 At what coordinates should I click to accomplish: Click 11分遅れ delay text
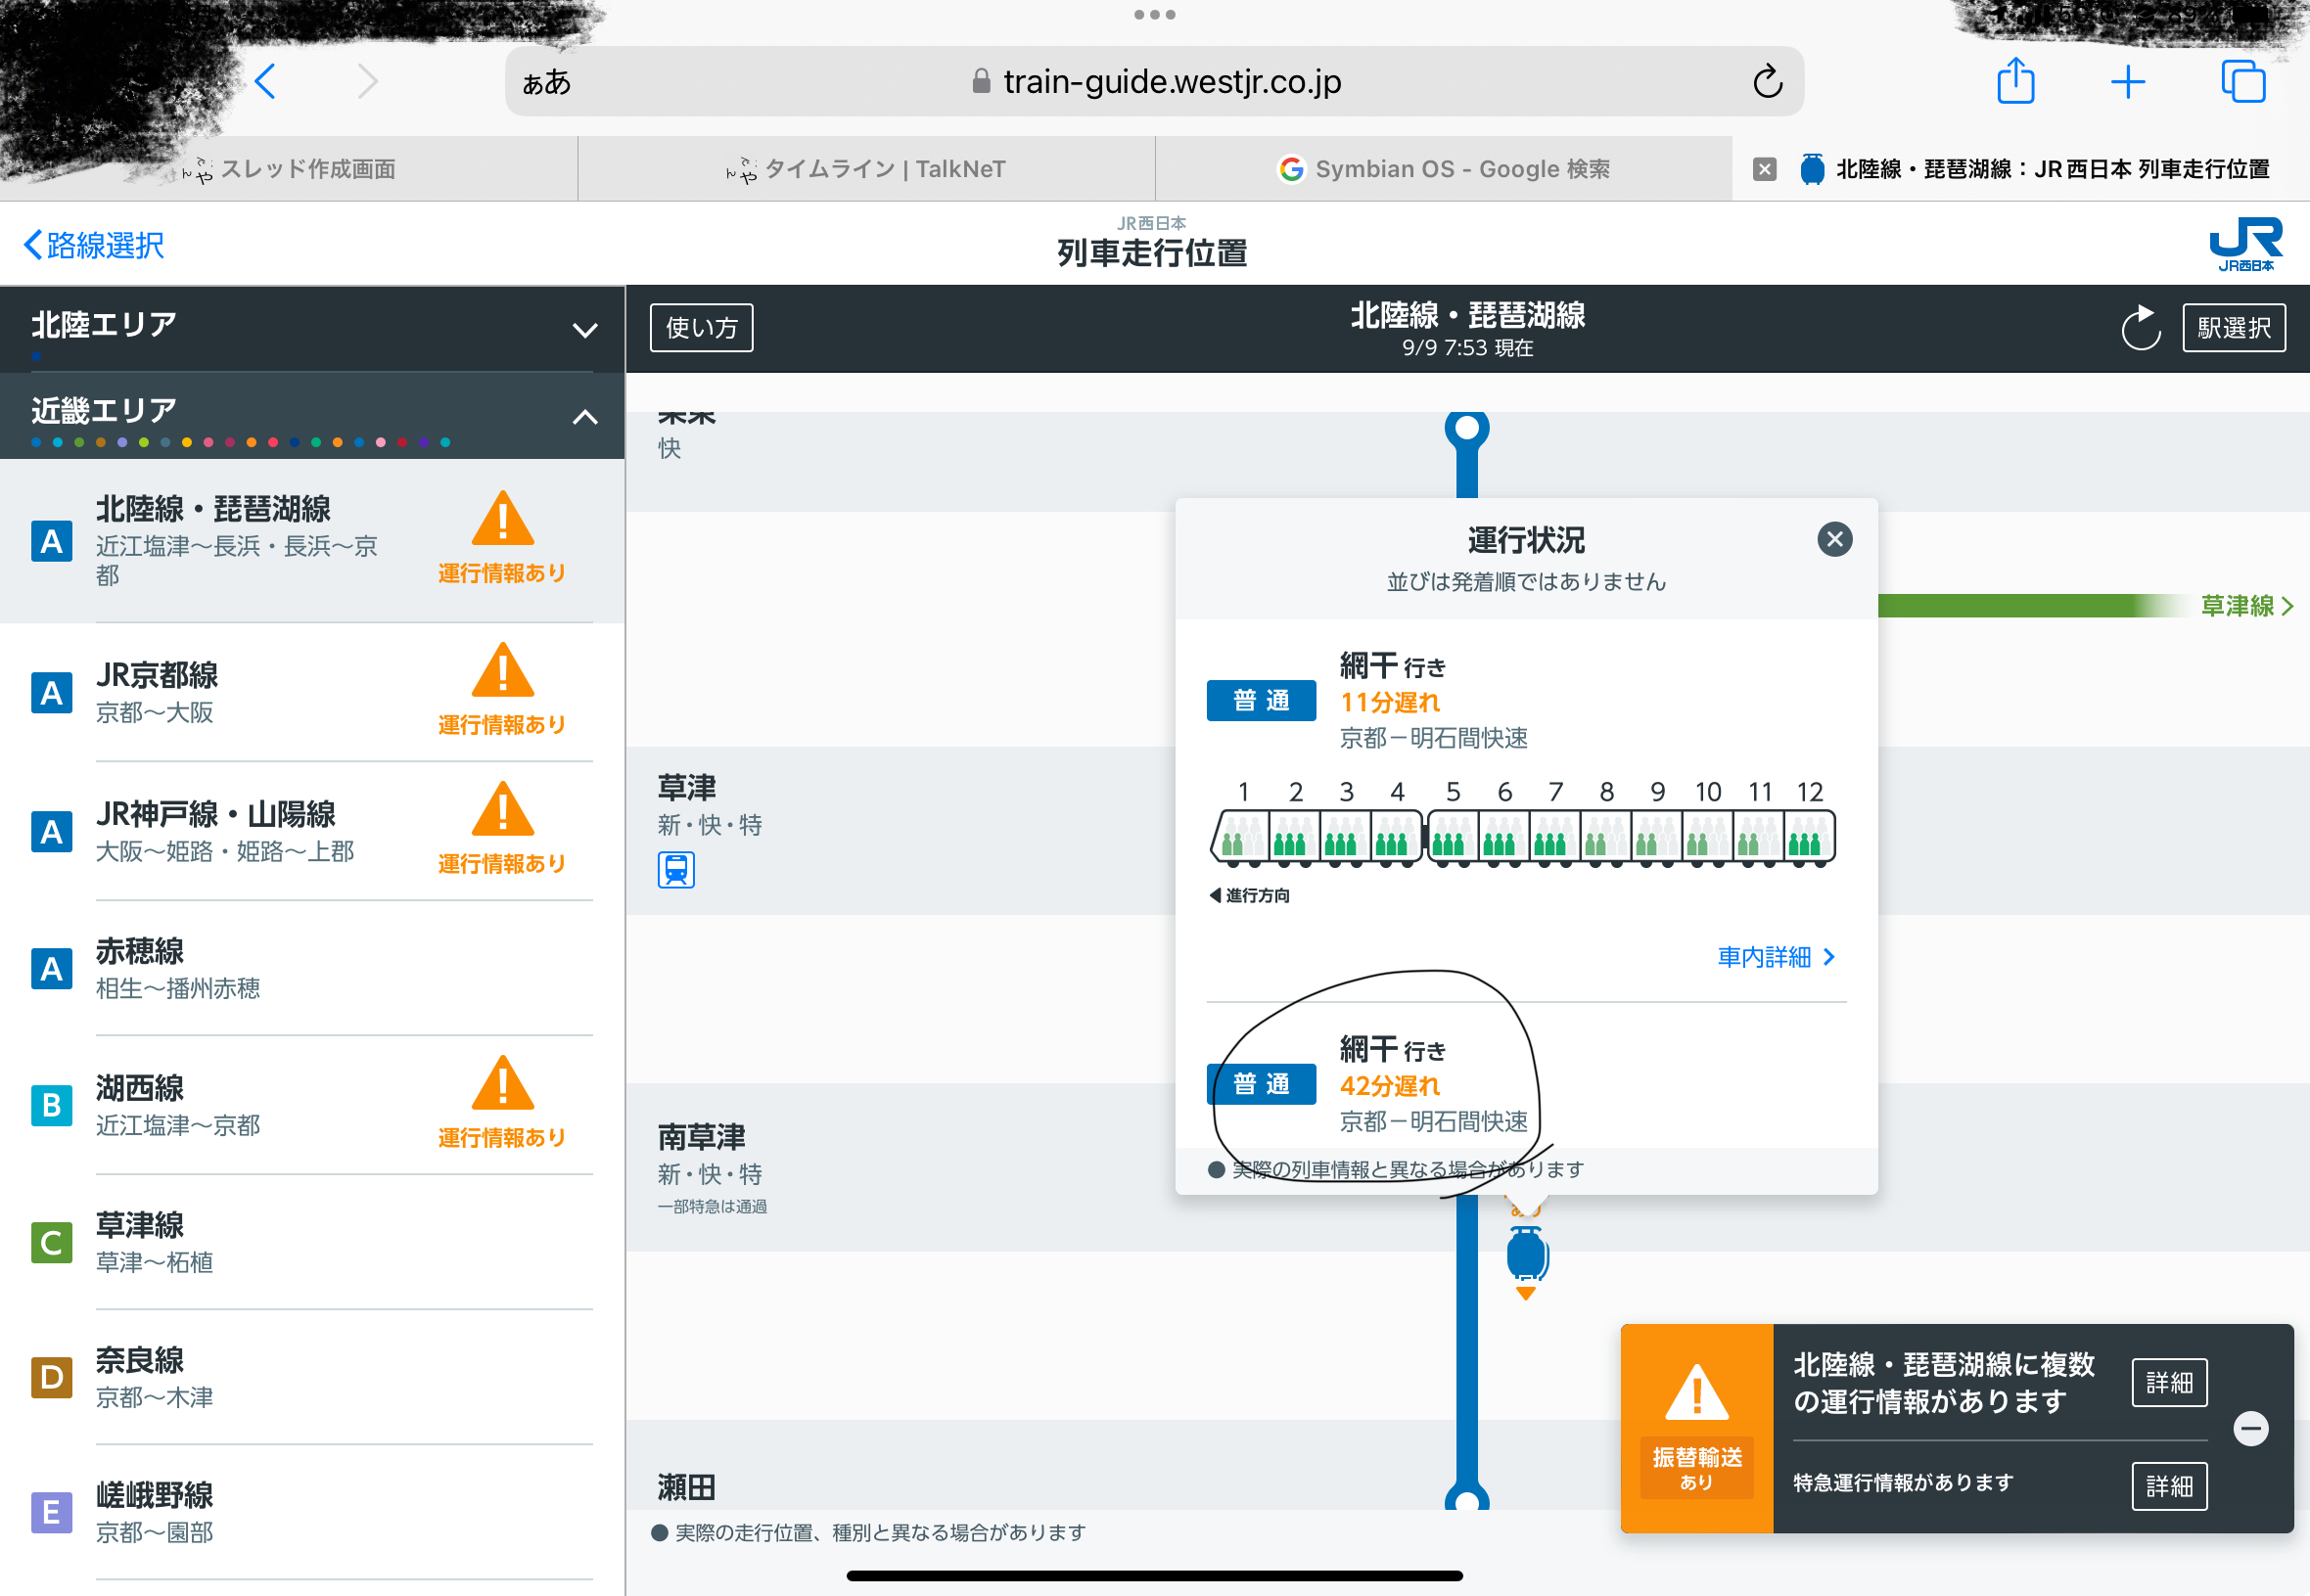pyautogui.click(x=1389, y=702)
